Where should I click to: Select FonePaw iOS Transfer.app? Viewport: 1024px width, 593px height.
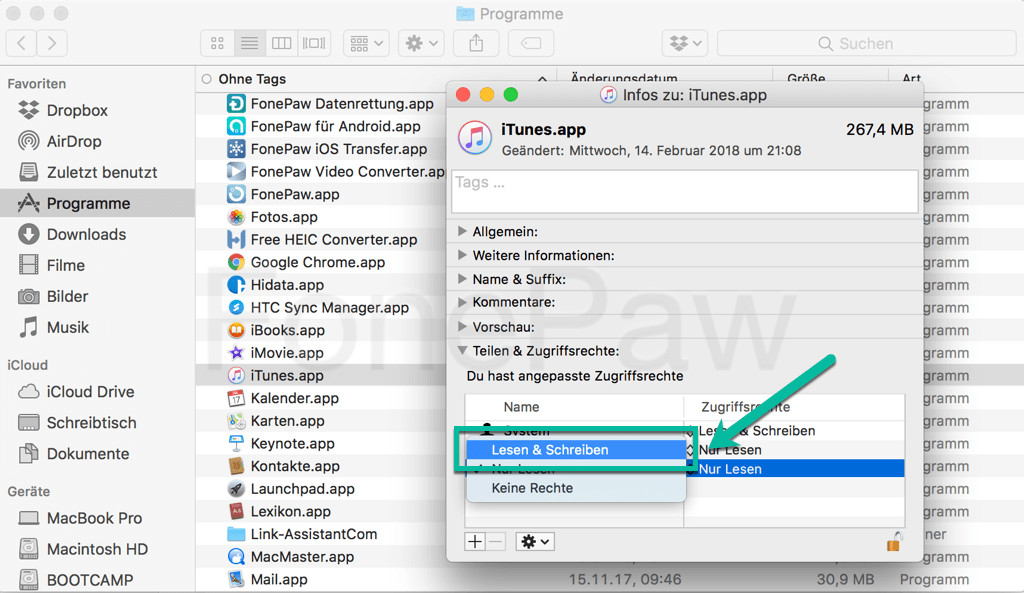[338, 149]
